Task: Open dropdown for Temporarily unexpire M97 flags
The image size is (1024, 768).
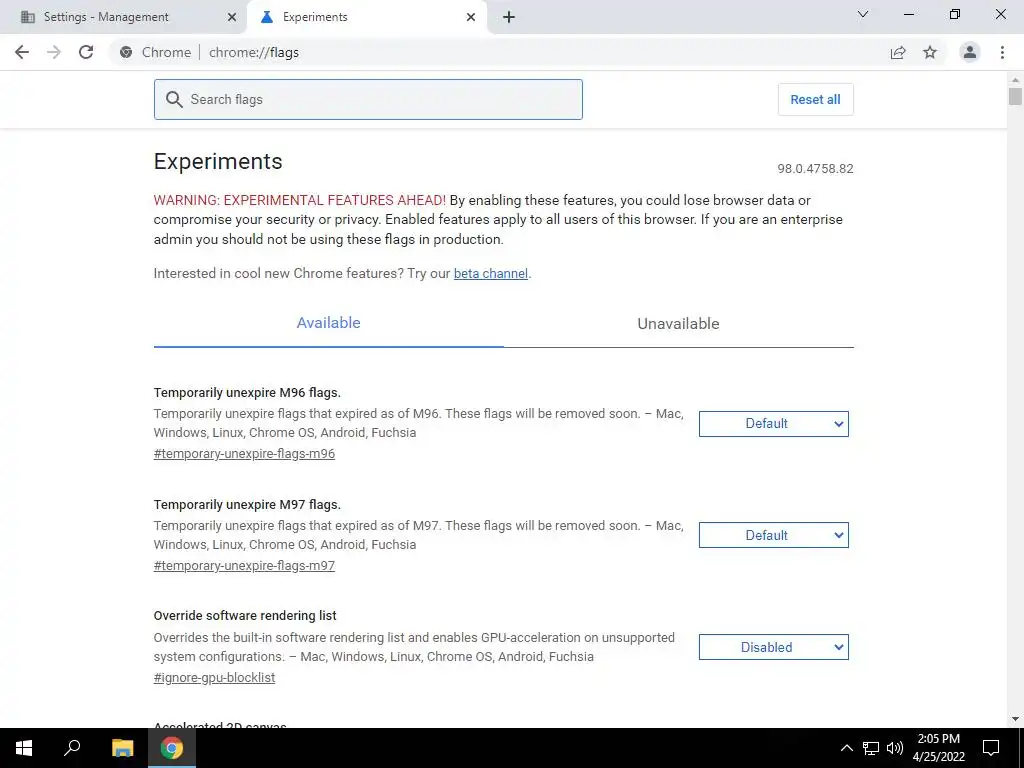Action: (773, 536)
